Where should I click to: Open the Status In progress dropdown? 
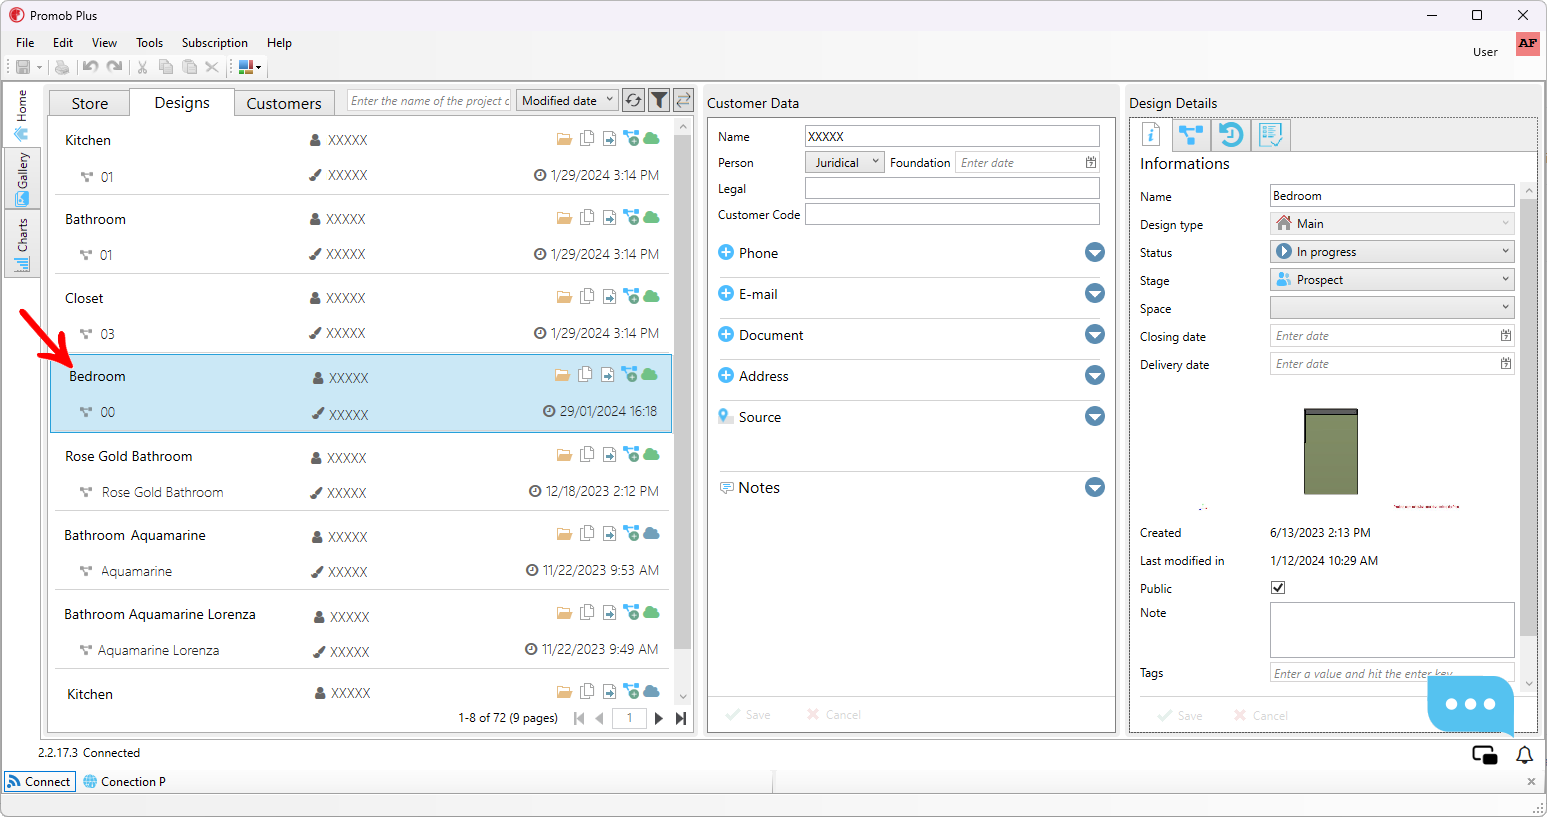pos(1392,251)
